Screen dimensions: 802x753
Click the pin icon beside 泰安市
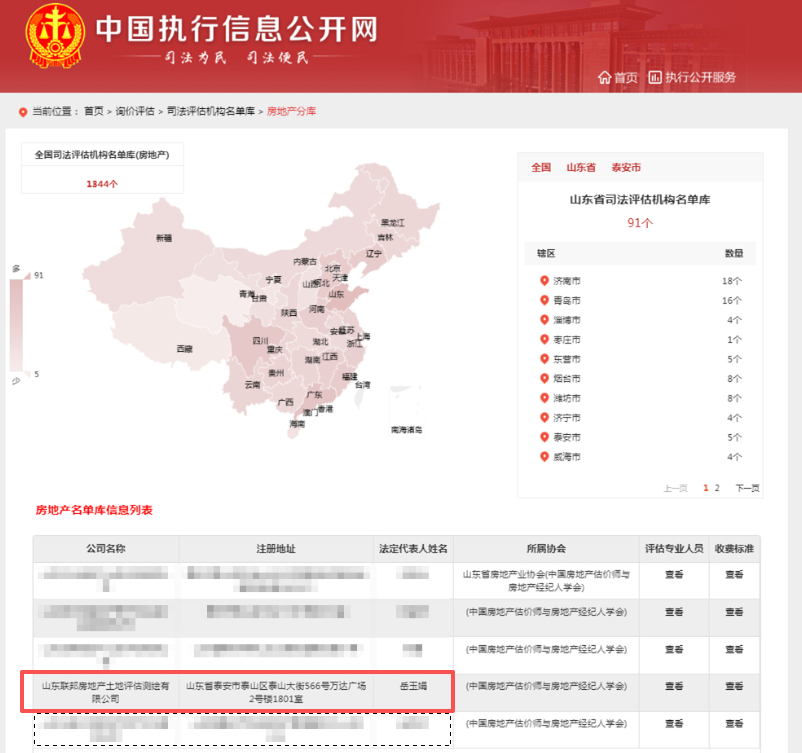tap(544, 437)
